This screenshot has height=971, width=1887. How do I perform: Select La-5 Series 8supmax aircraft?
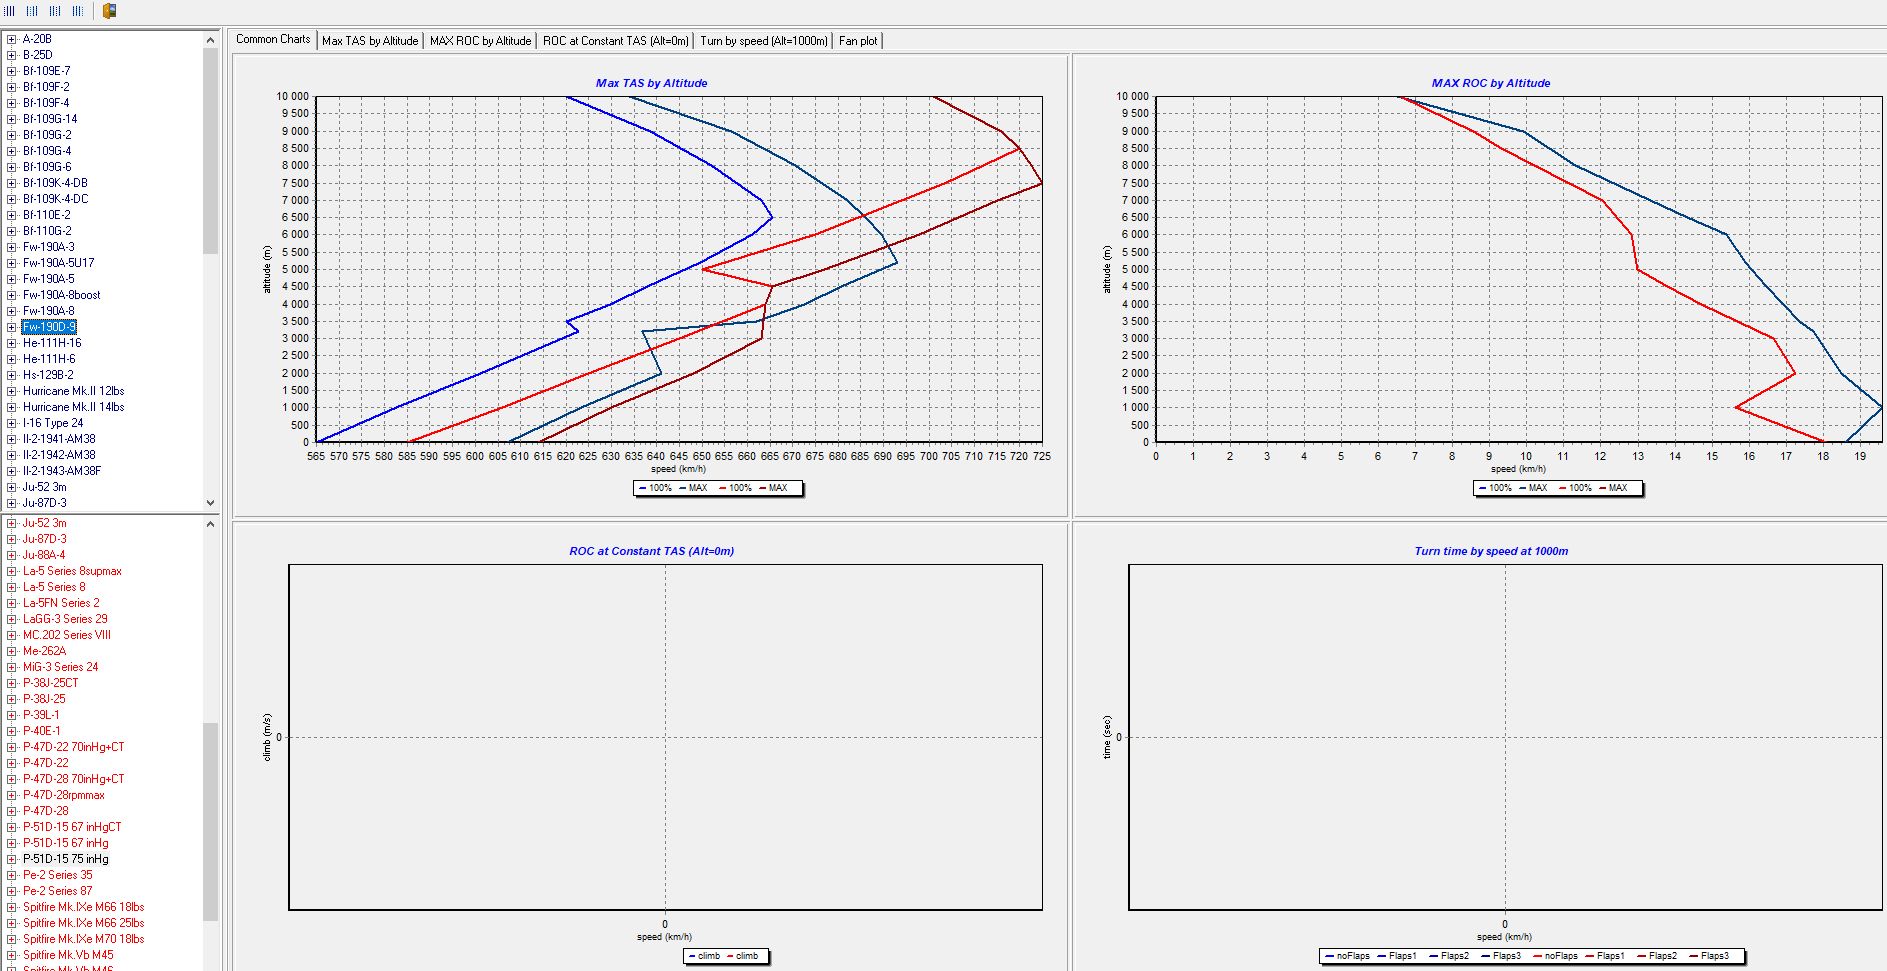pos(72,571)
